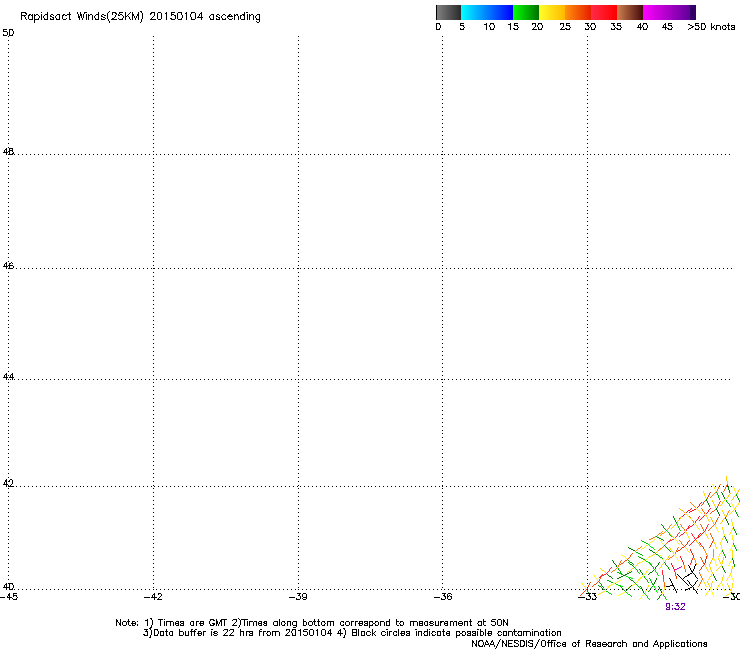This screenshot has height=650, width=740.
Task: Click the longitude label '-42'
Action: (x=153, y=597)
